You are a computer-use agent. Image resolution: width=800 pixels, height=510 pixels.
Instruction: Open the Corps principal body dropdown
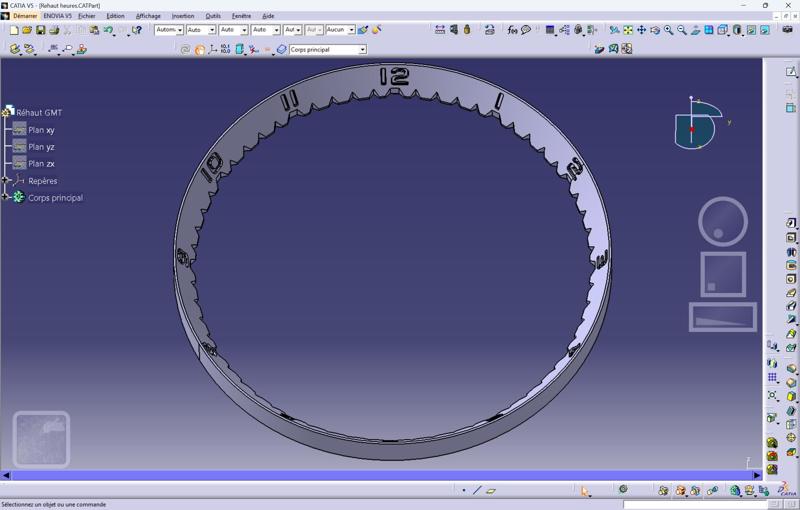(362, 49)
